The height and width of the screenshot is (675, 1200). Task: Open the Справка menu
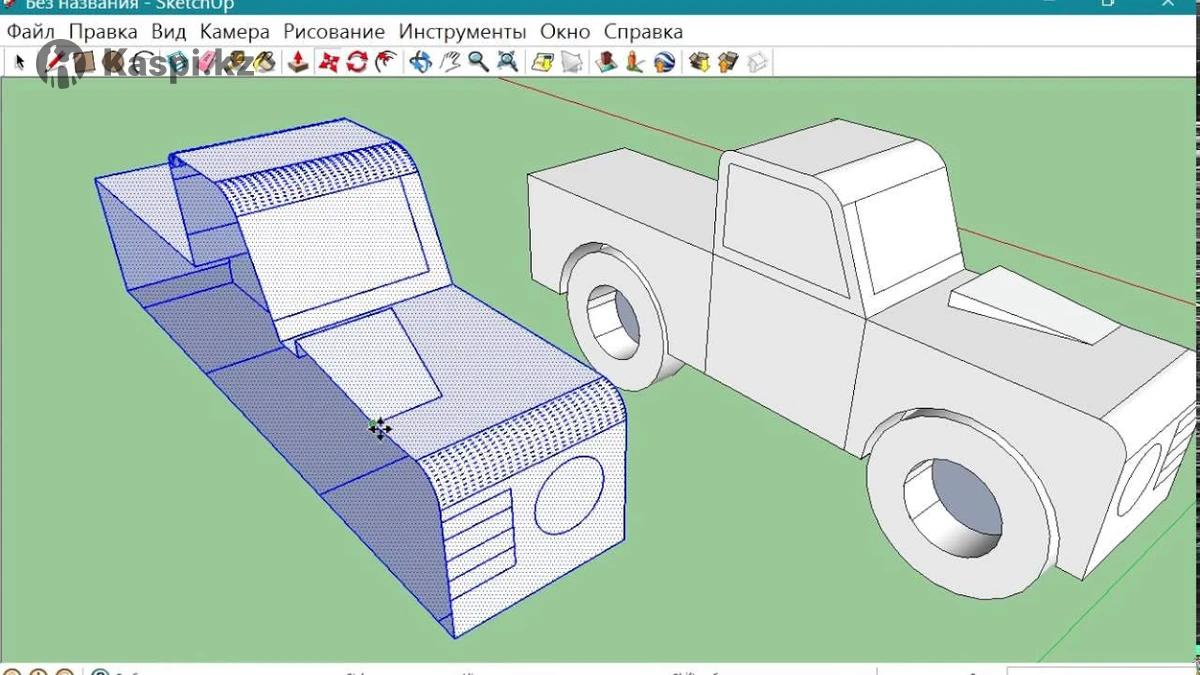644,31
